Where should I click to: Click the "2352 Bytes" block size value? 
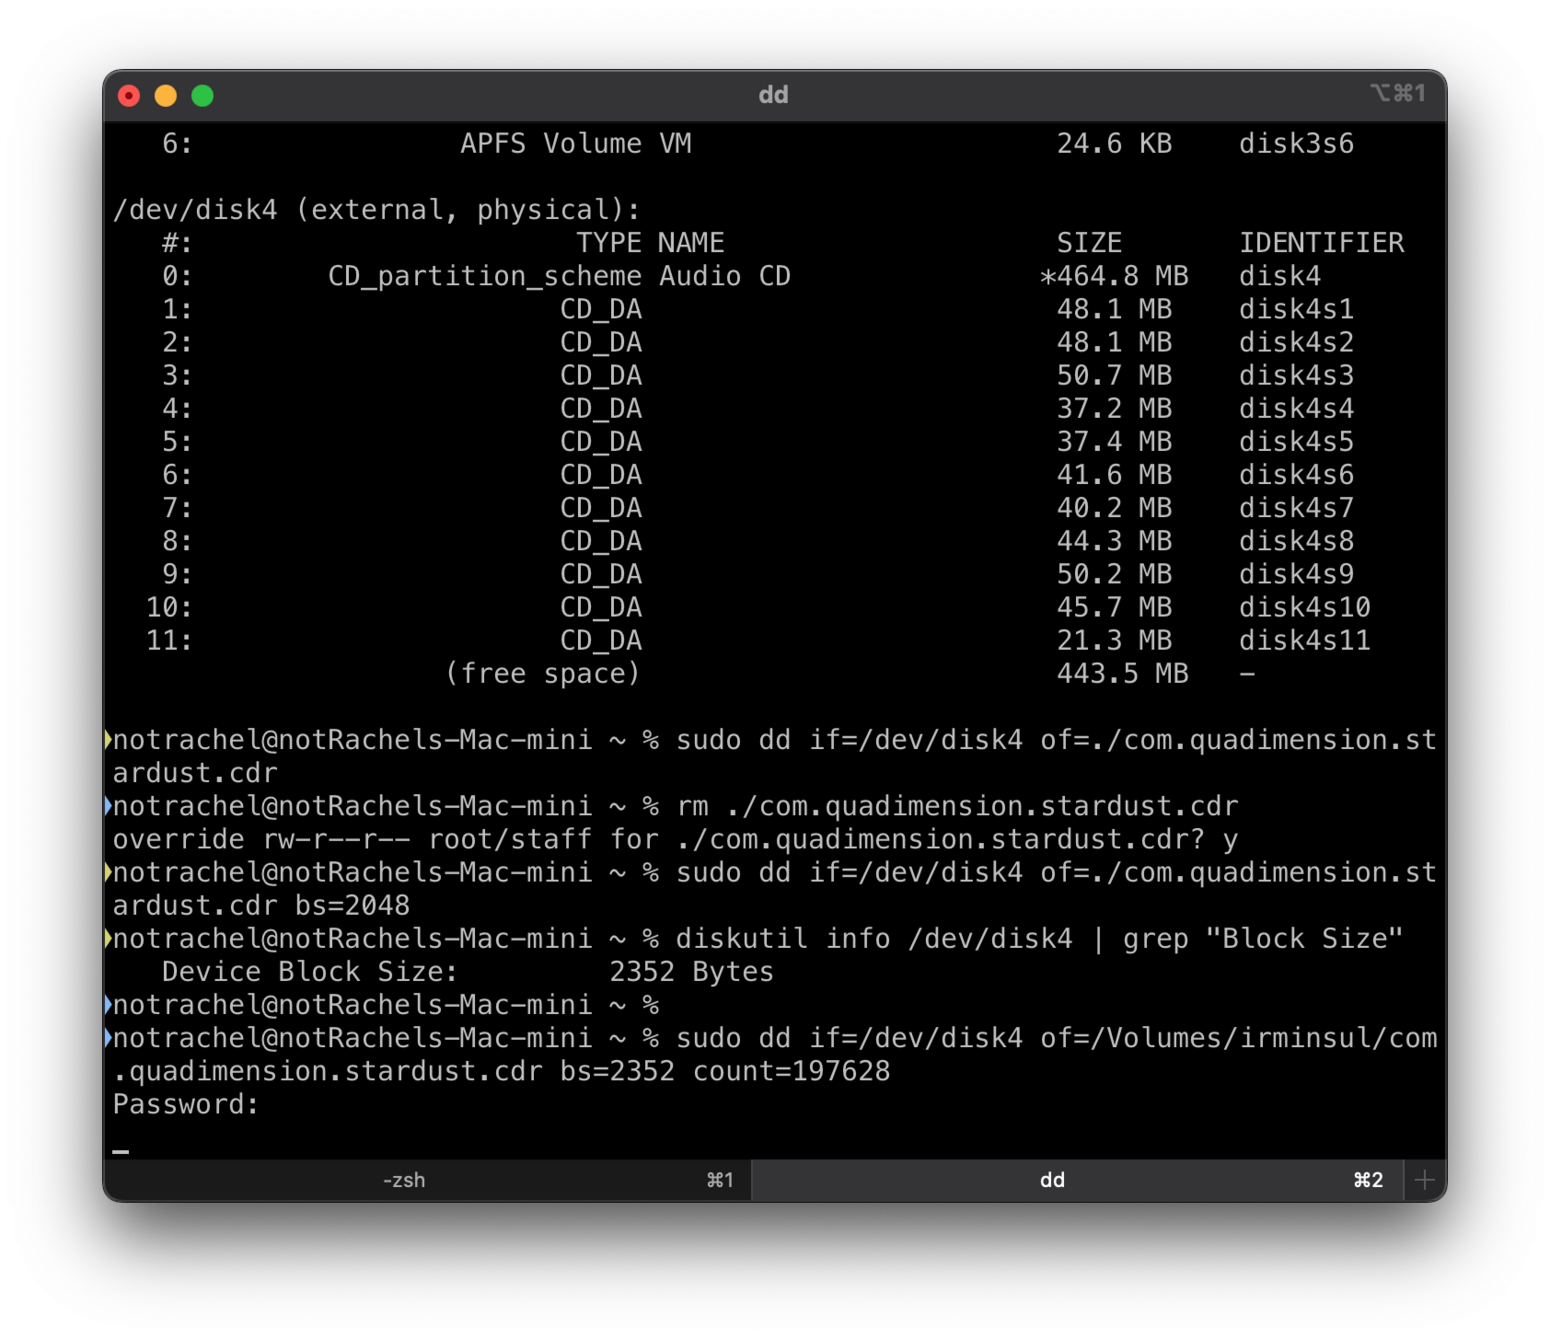point(691,972)
